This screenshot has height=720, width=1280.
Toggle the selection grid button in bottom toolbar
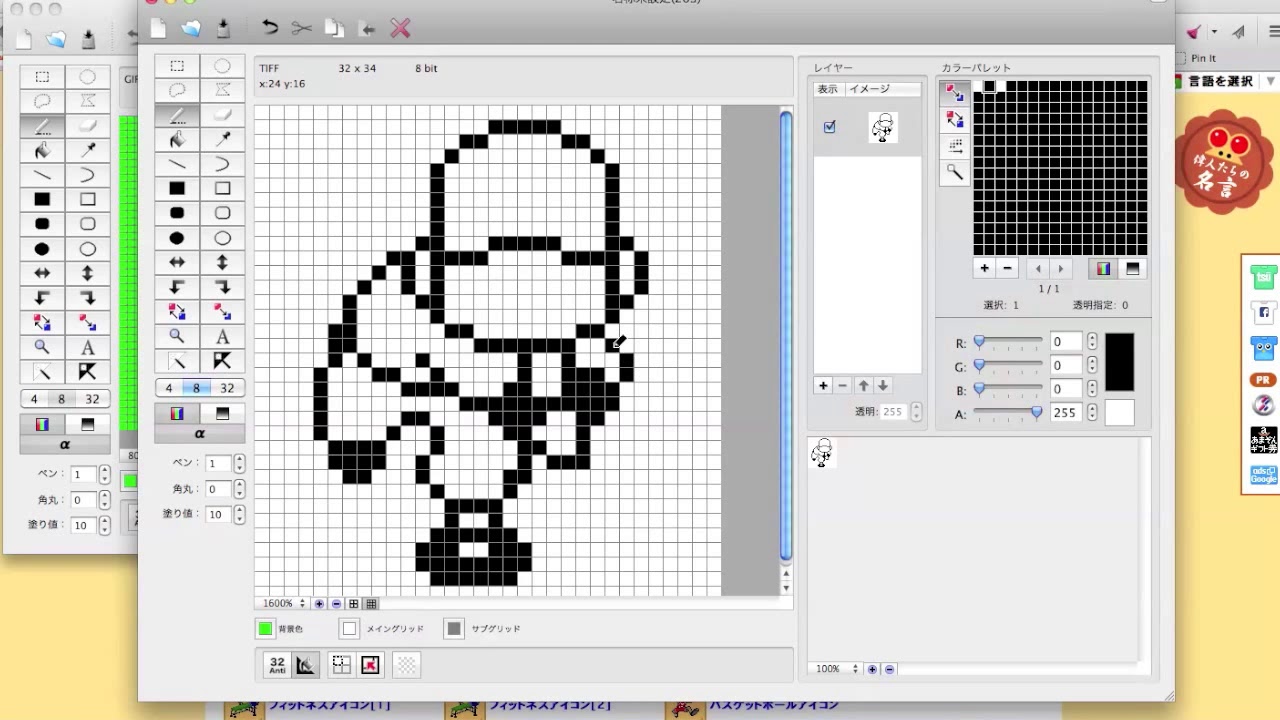pos(341,665)
